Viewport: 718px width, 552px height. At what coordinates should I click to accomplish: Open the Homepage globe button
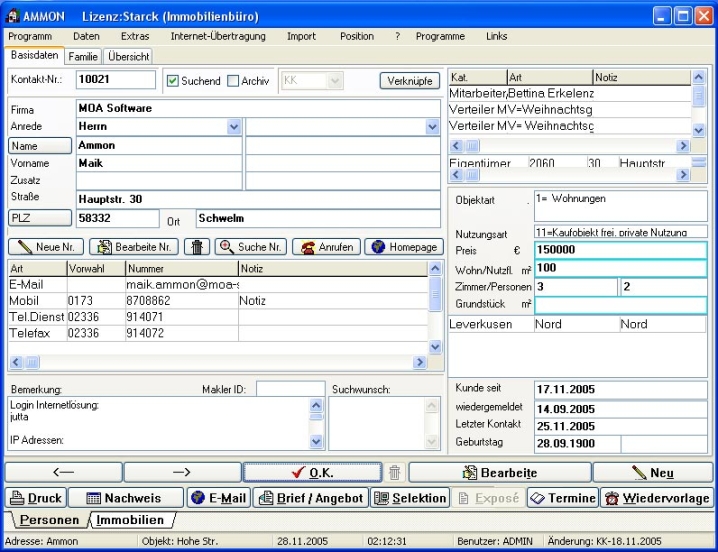click(x=403, y=246)
